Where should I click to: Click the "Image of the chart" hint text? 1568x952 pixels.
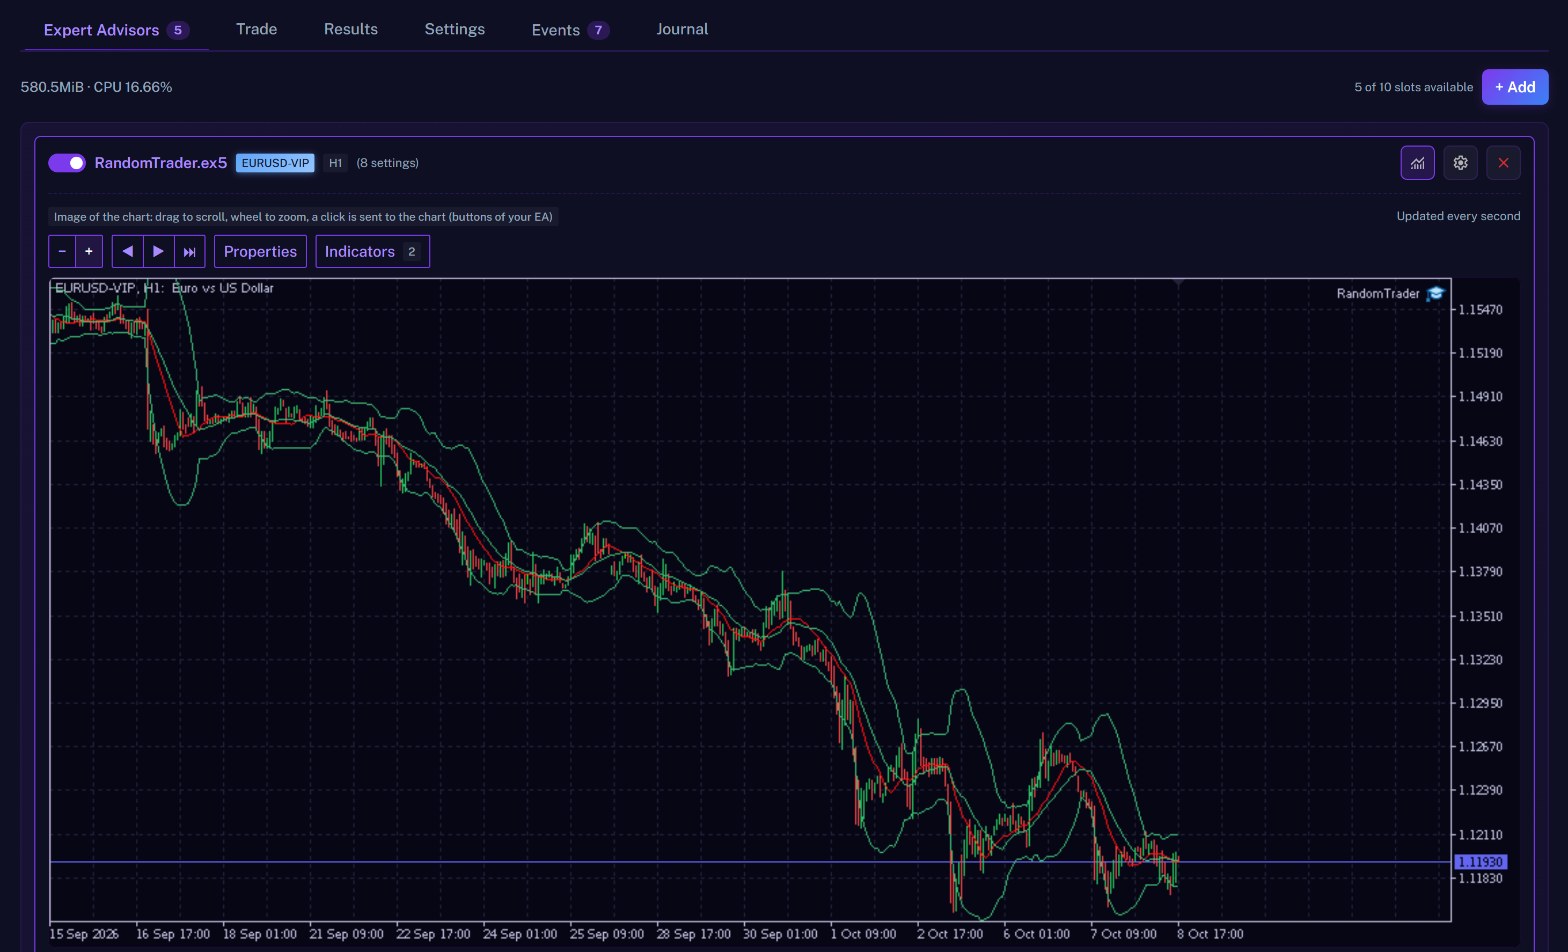303,217
